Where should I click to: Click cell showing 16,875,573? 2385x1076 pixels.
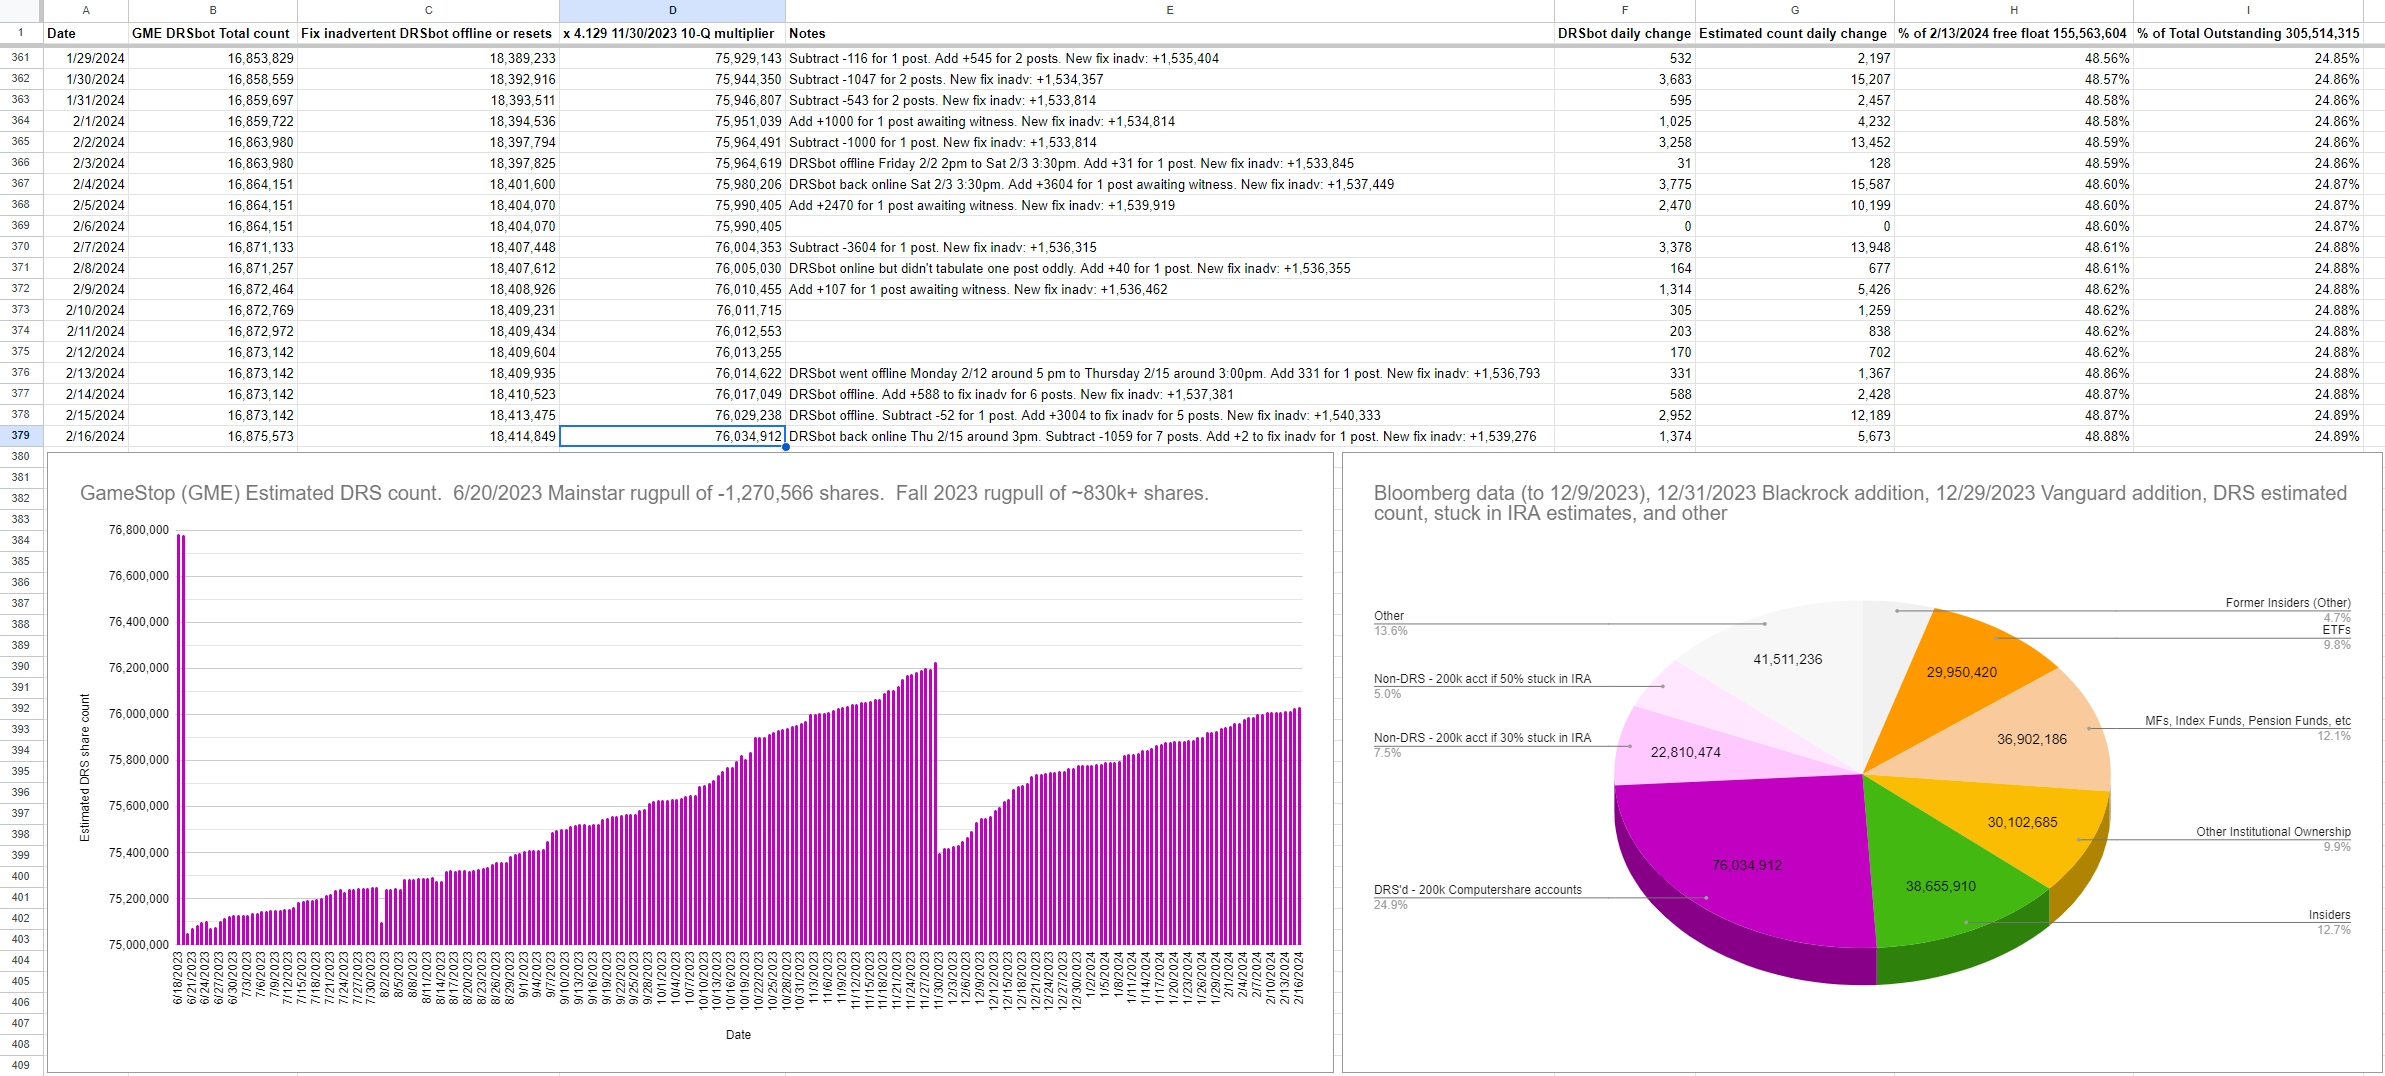[x=212, y=436]
